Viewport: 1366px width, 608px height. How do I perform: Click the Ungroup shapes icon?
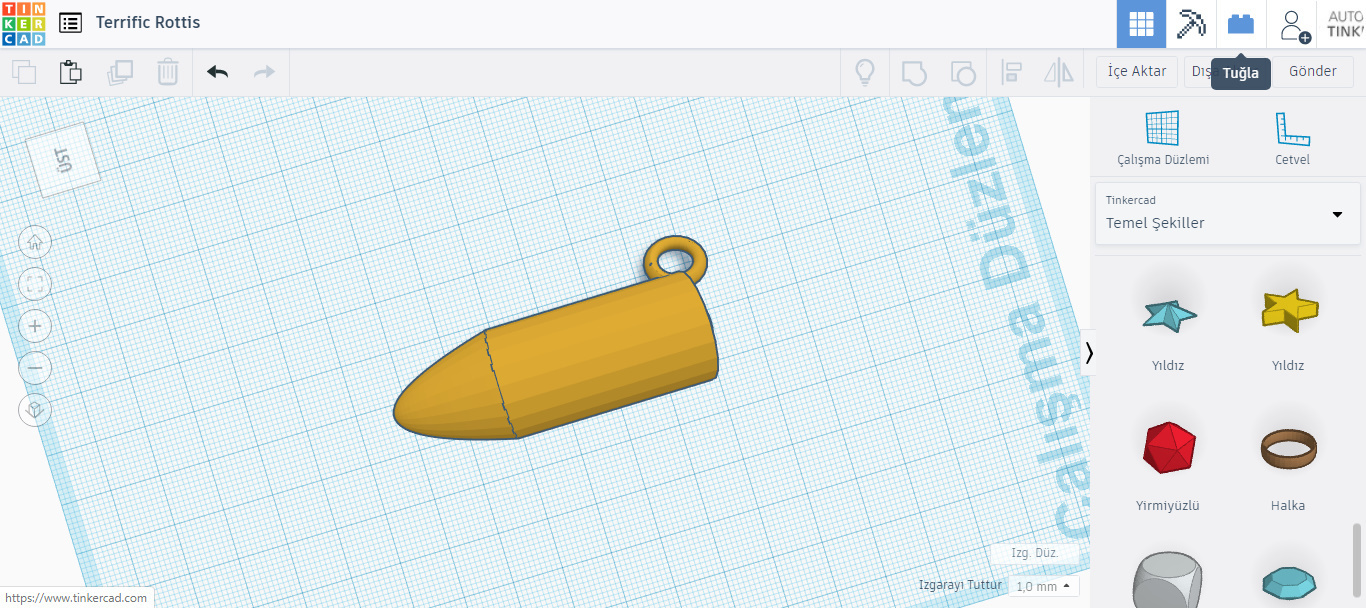[962, 71]
